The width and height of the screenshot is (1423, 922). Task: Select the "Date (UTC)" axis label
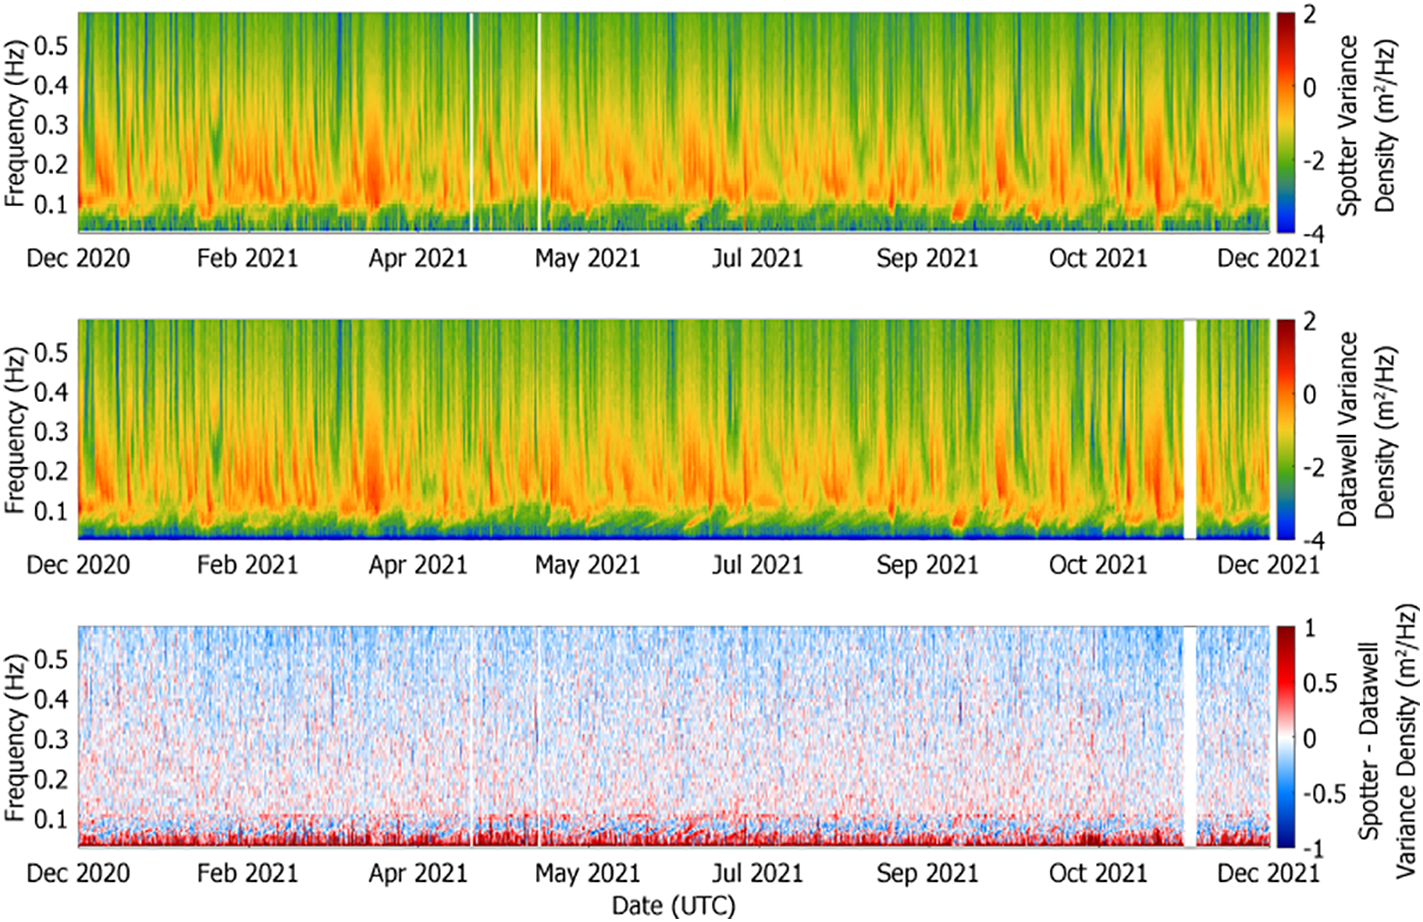tap(673, 906)
